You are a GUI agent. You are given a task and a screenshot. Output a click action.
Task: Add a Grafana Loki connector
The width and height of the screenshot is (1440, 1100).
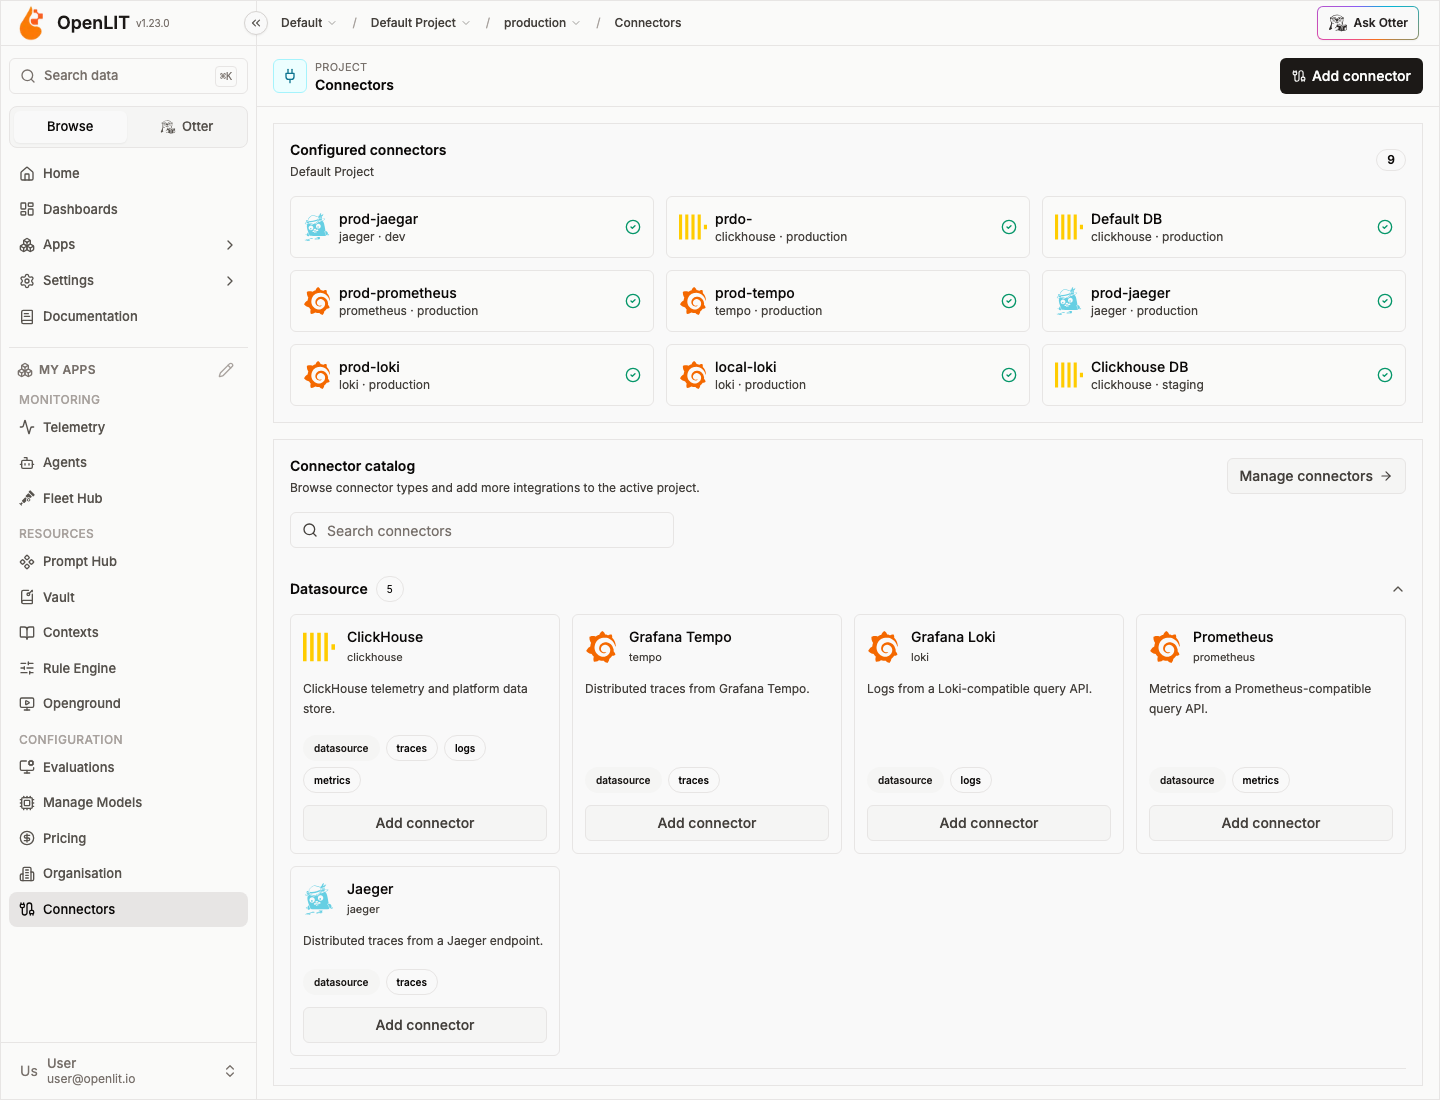(989, 823)
